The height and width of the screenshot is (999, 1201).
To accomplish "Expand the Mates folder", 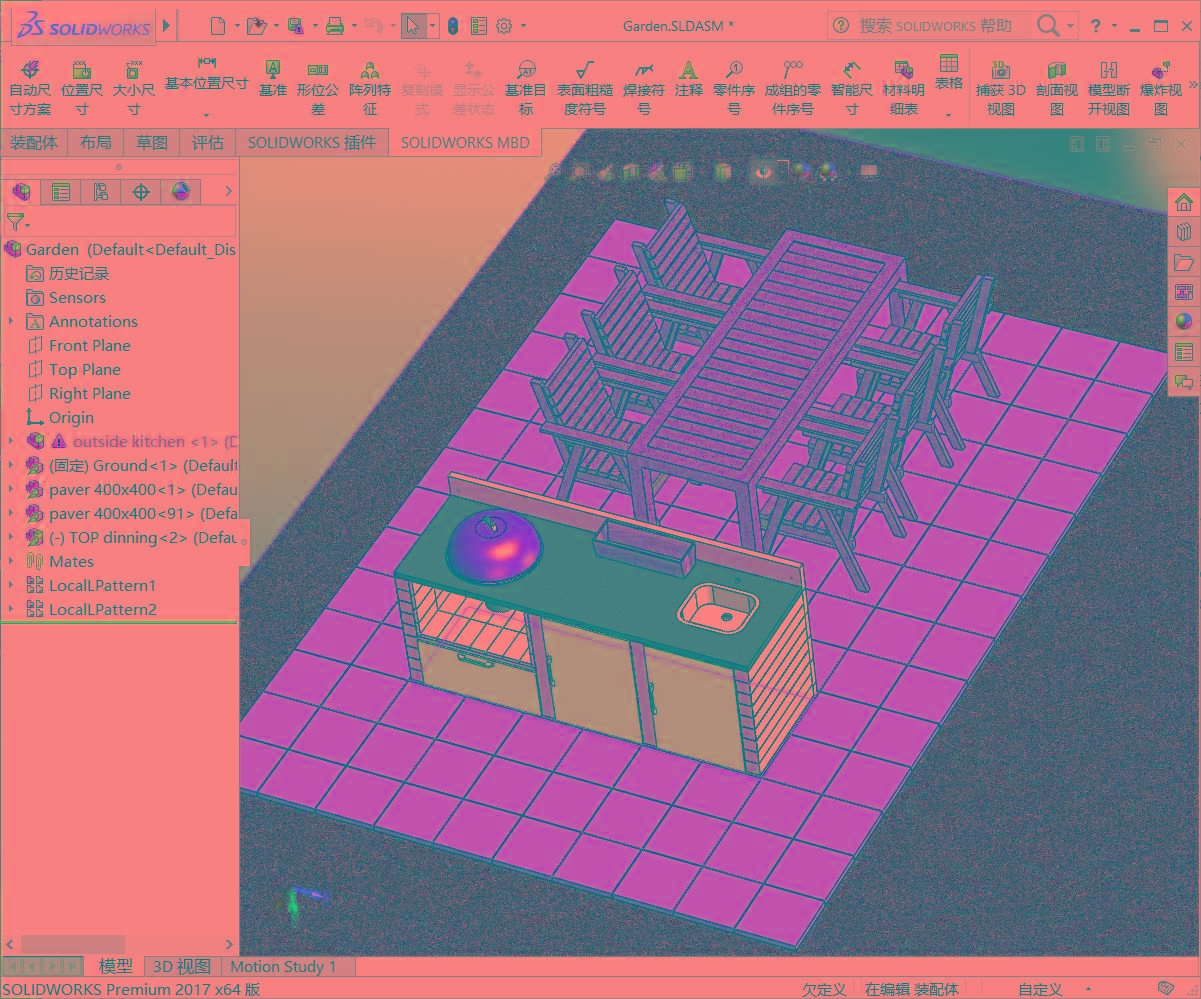I will (x=11, y=561).
